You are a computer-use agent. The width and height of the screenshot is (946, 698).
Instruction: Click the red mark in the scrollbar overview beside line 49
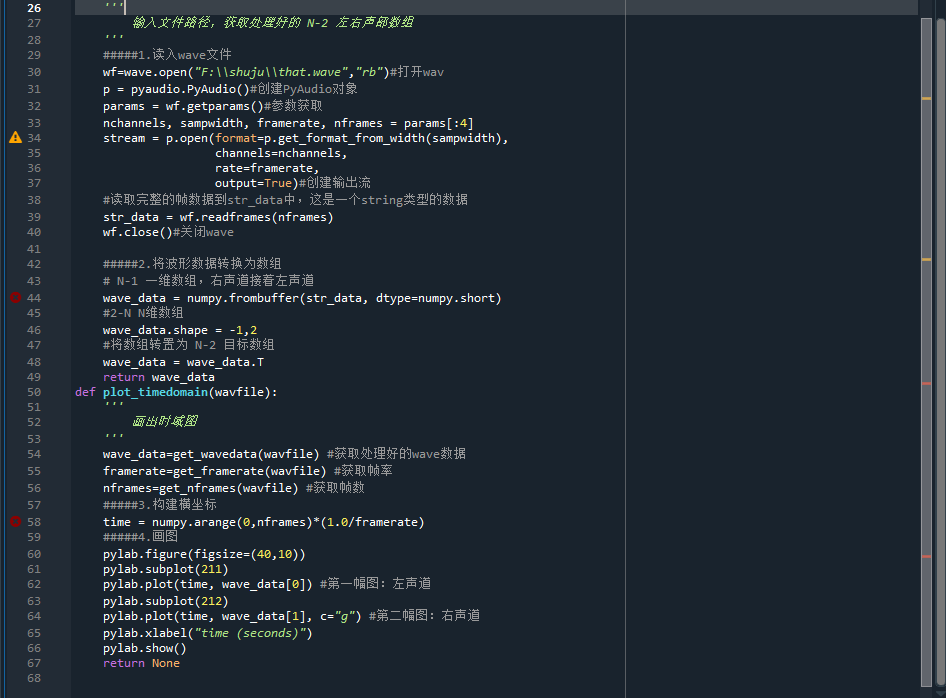[x=927, y=382]
